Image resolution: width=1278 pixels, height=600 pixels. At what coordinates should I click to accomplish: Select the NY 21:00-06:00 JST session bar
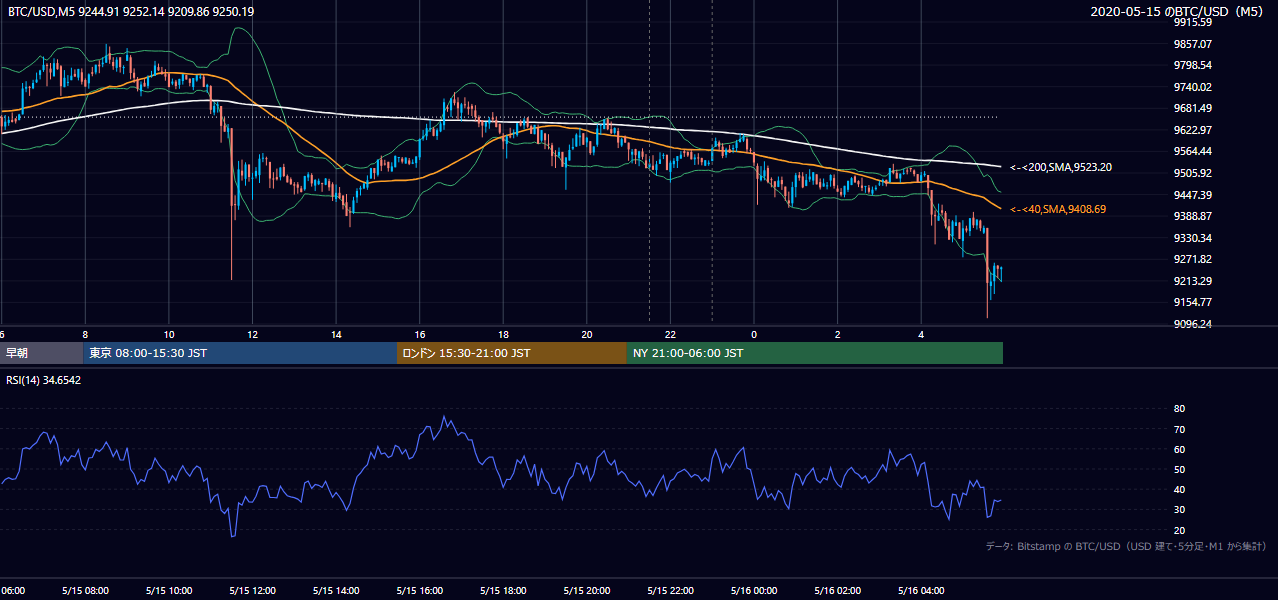[815, 353]
